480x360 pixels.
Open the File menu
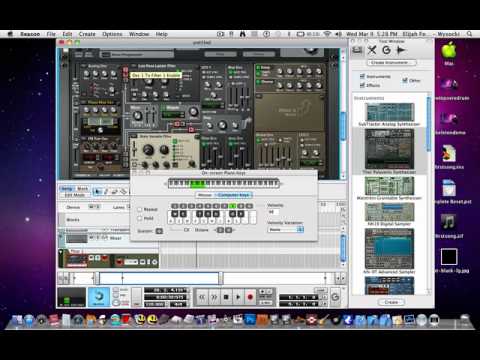click(x=51, y=34)
